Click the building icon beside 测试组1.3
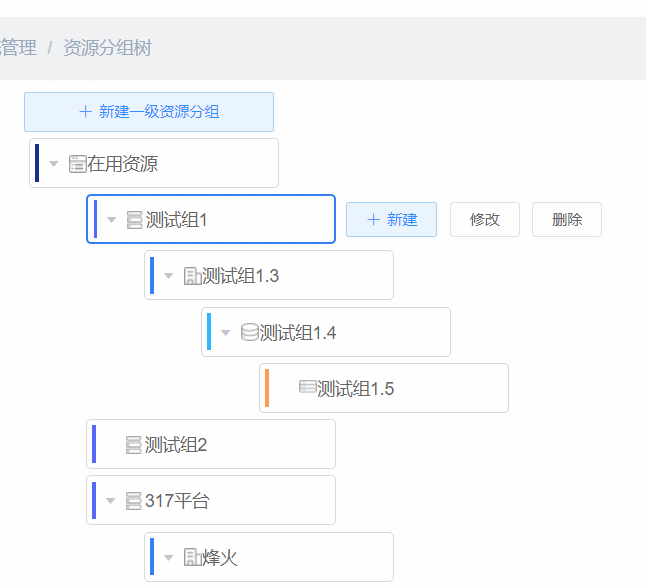 pos(192,276)
